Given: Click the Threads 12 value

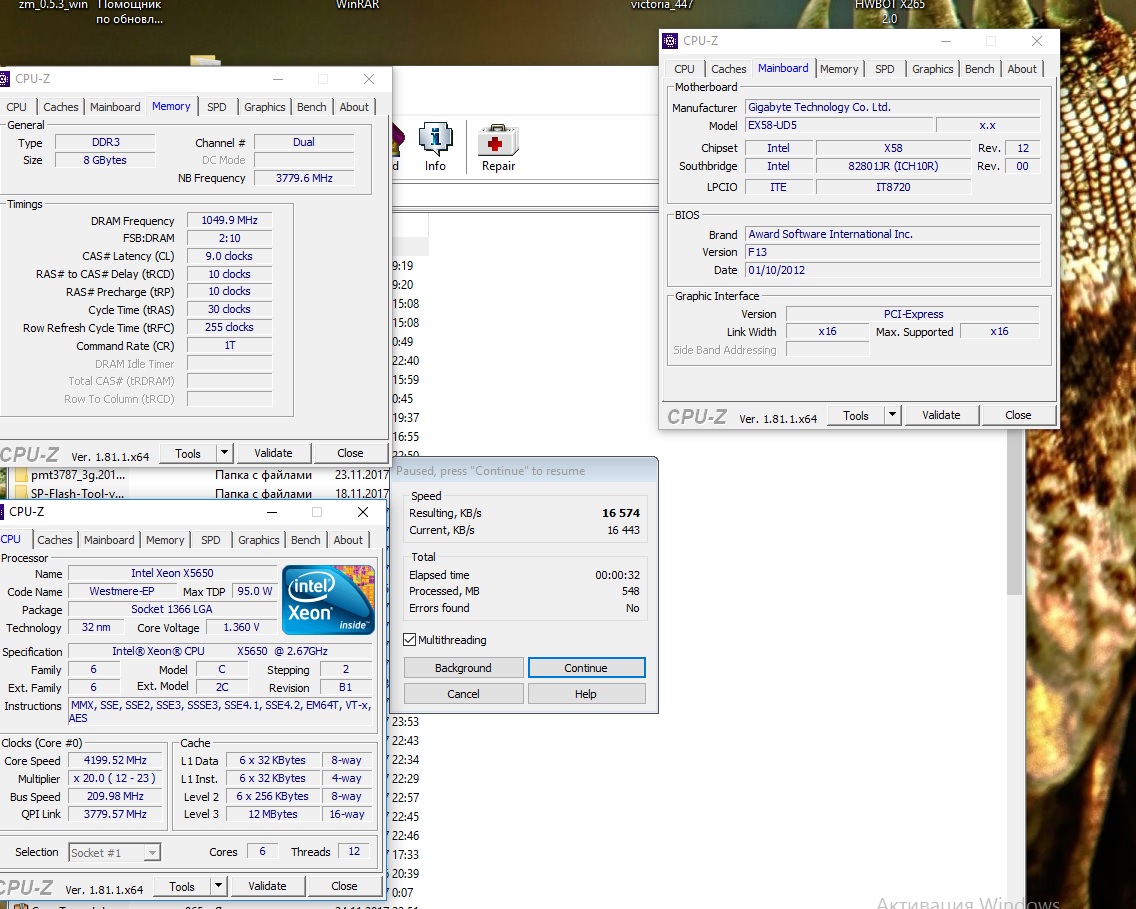Looking at the screenshot, I should pyautogui.click(x=354, y=851).
